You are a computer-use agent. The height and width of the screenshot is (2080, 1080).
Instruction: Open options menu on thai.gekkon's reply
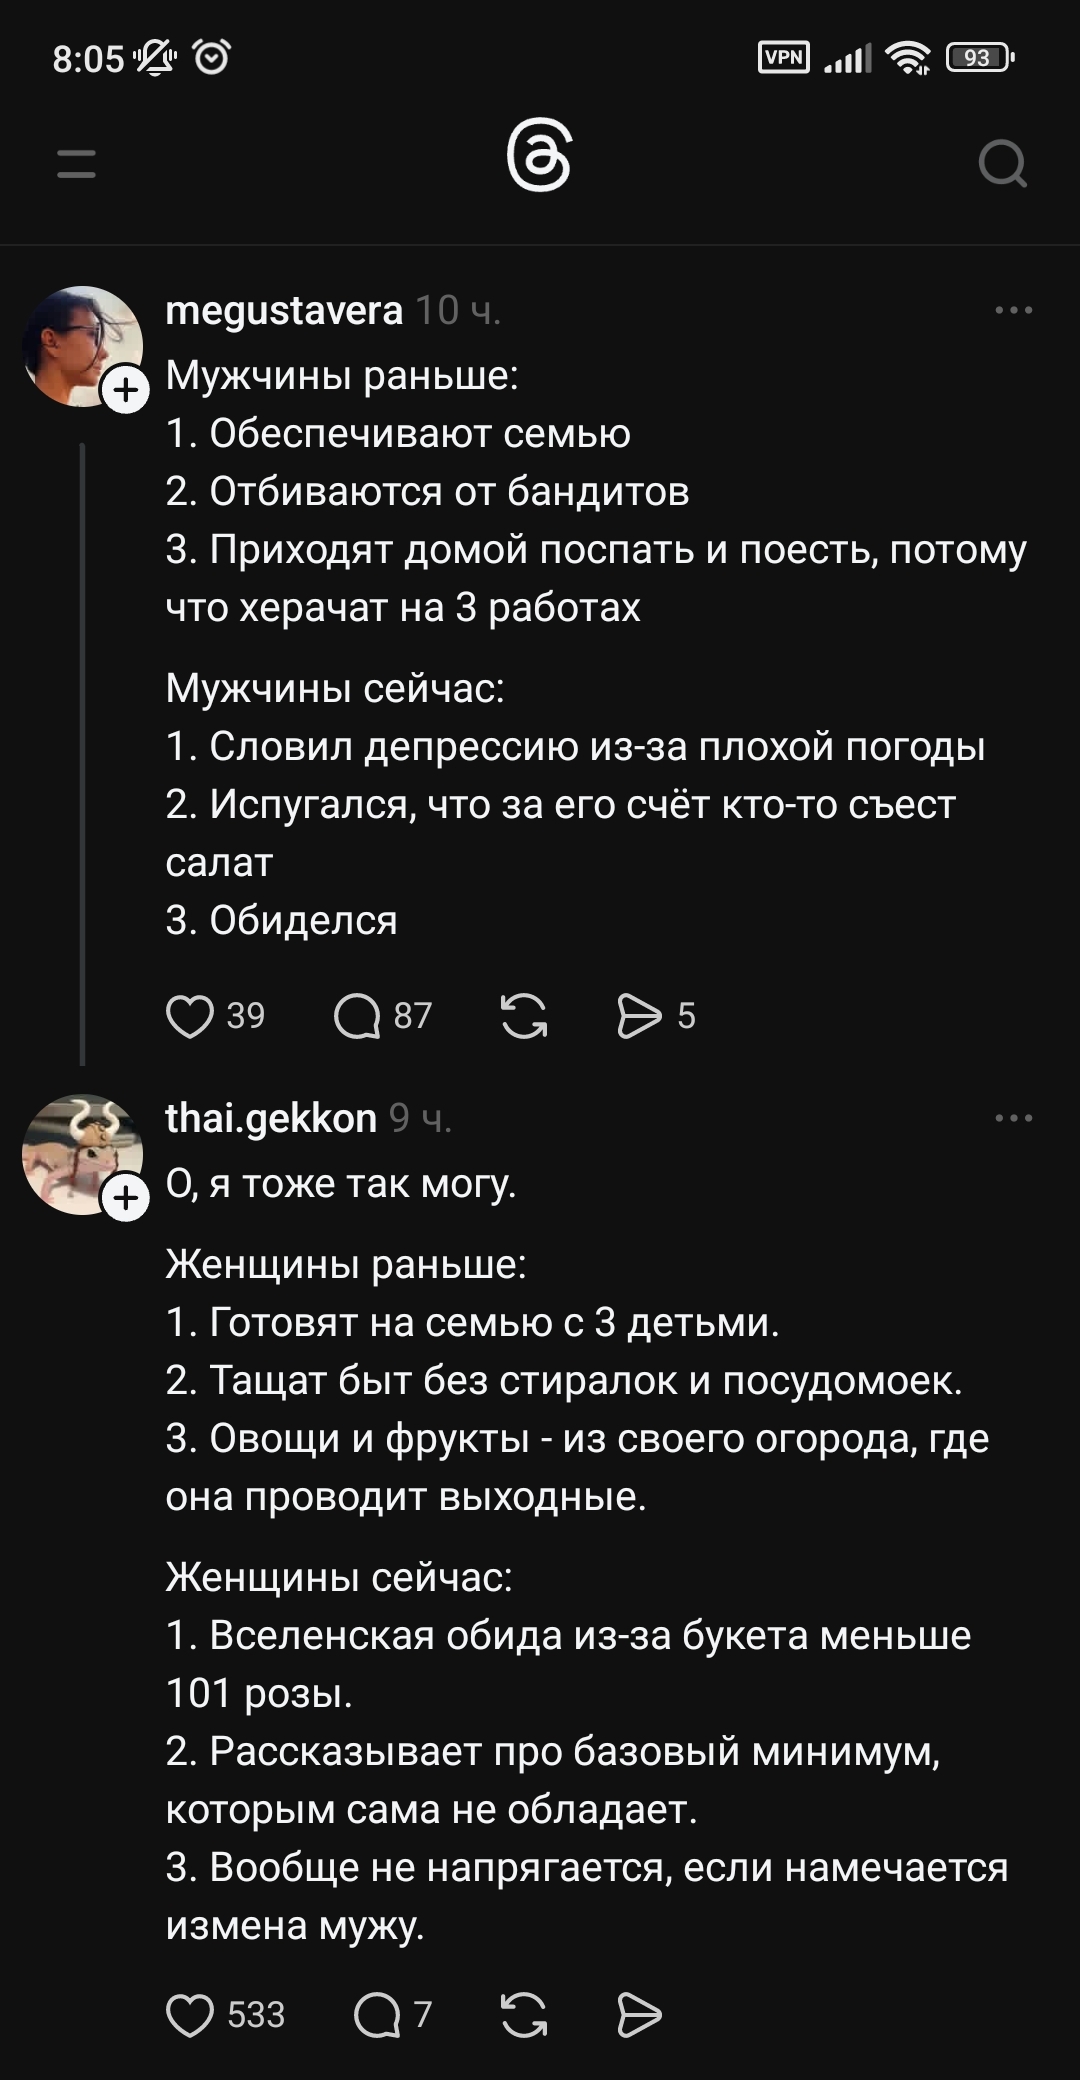1013,1118
